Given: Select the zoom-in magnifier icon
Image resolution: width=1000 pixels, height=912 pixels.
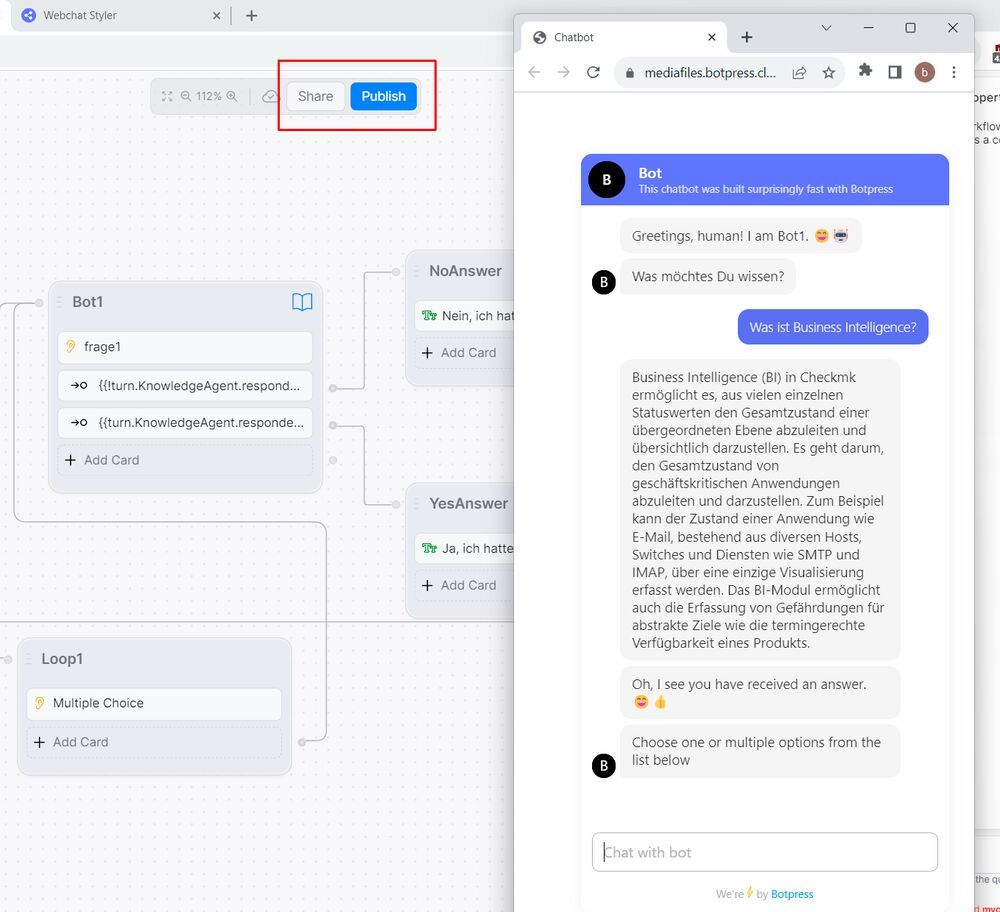Looking at the screenshot, I should click(232, 96).
